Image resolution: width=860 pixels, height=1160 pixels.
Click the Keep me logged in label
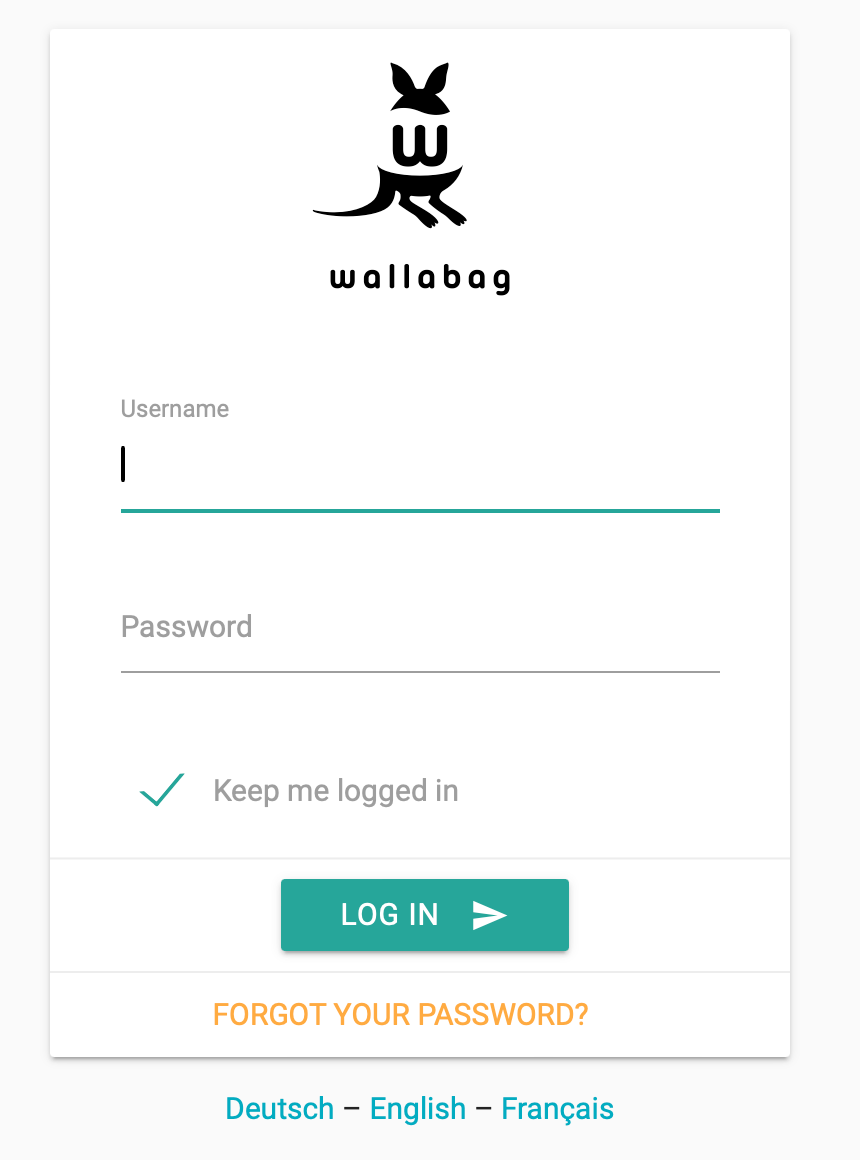(x=336, y=791)
